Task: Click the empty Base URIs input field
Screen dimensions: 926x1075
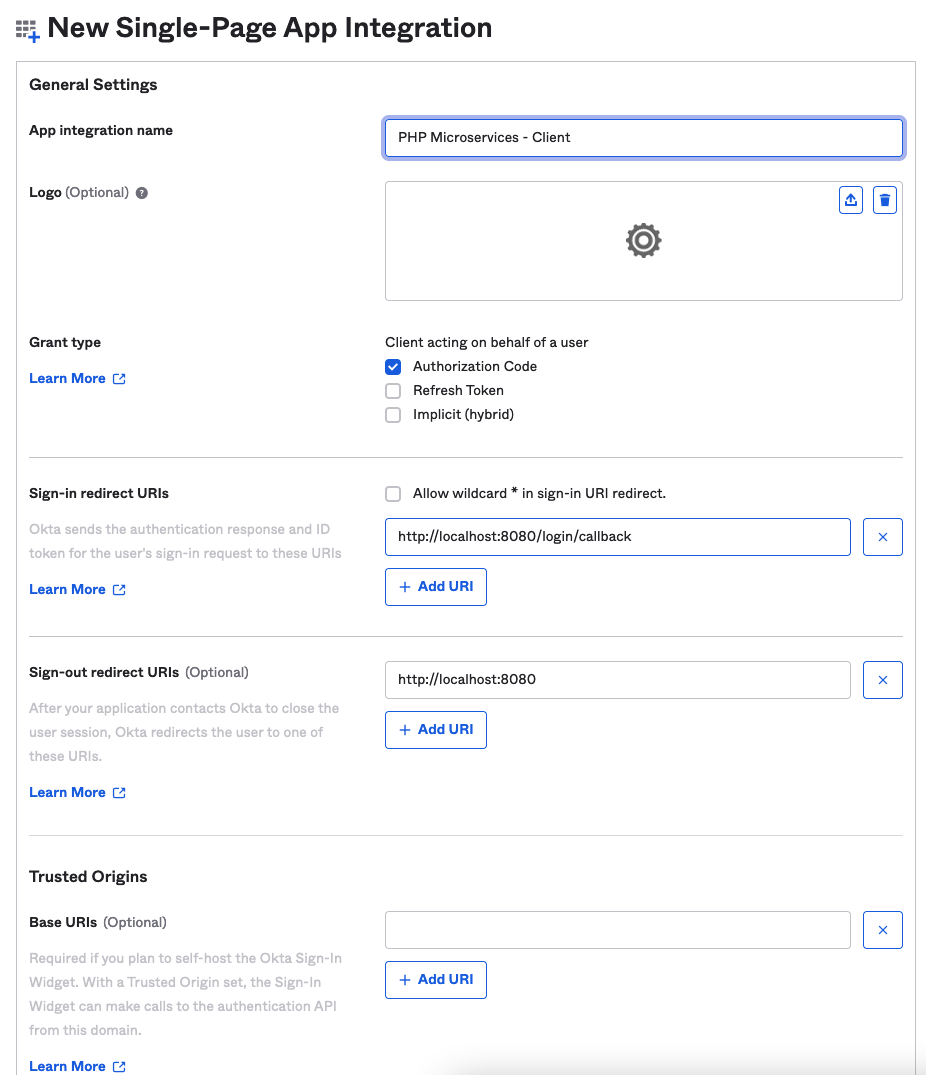Action: pyautogui.click(x=617, y=930)
